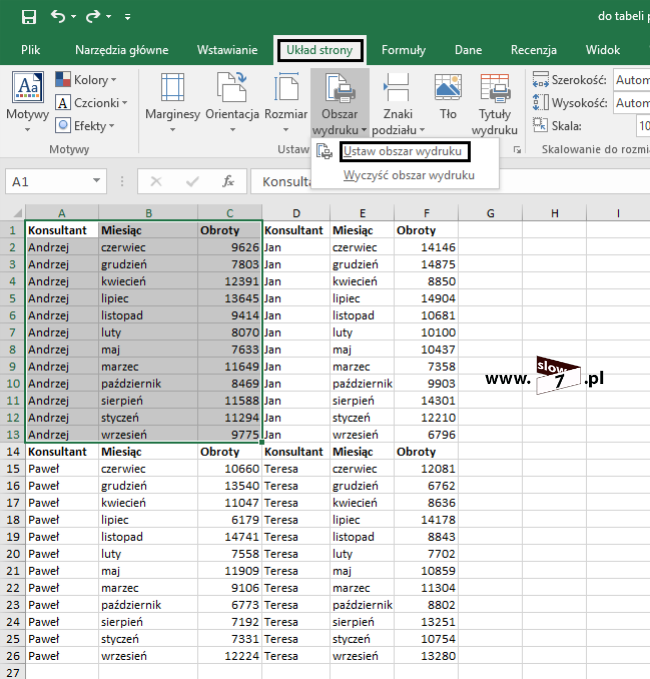Save the workbook with the floppy disk icon
Viewport: 650px width, 679px height.
tap(29, 17)
